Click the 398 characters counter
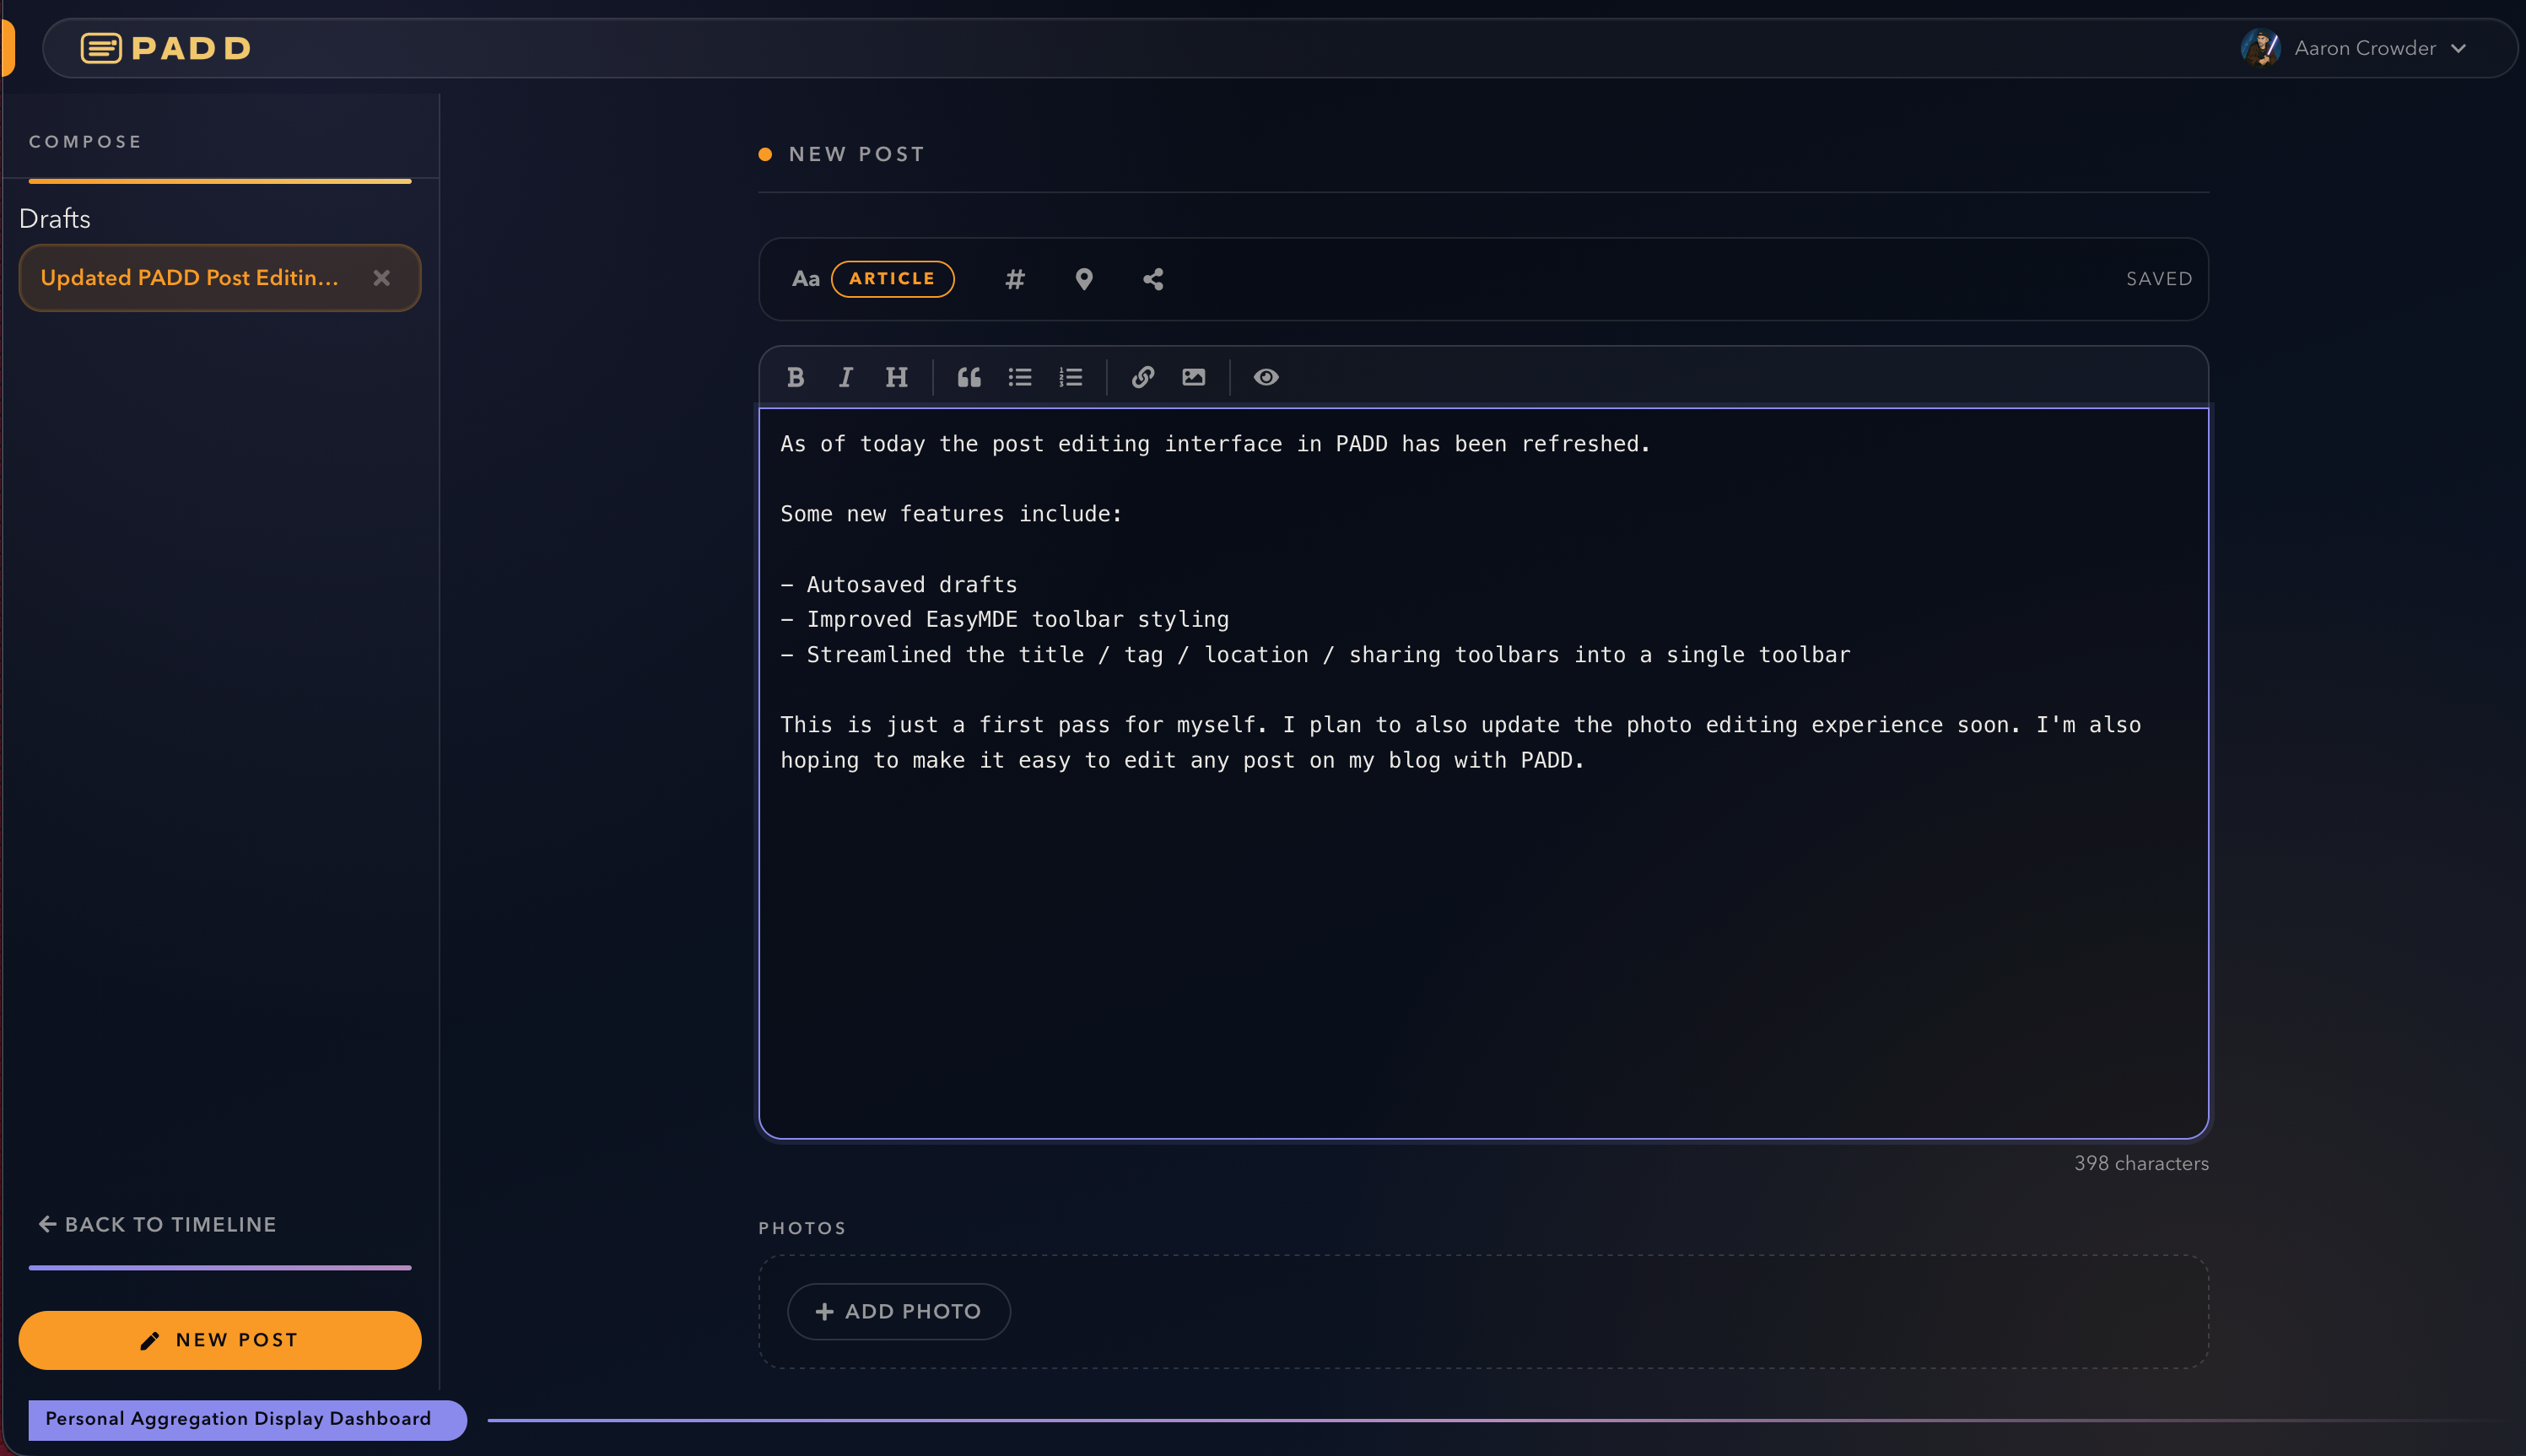The width and height of the screenshot is (2526, 1456). pyautogui.click(x=2141, y=1163)
